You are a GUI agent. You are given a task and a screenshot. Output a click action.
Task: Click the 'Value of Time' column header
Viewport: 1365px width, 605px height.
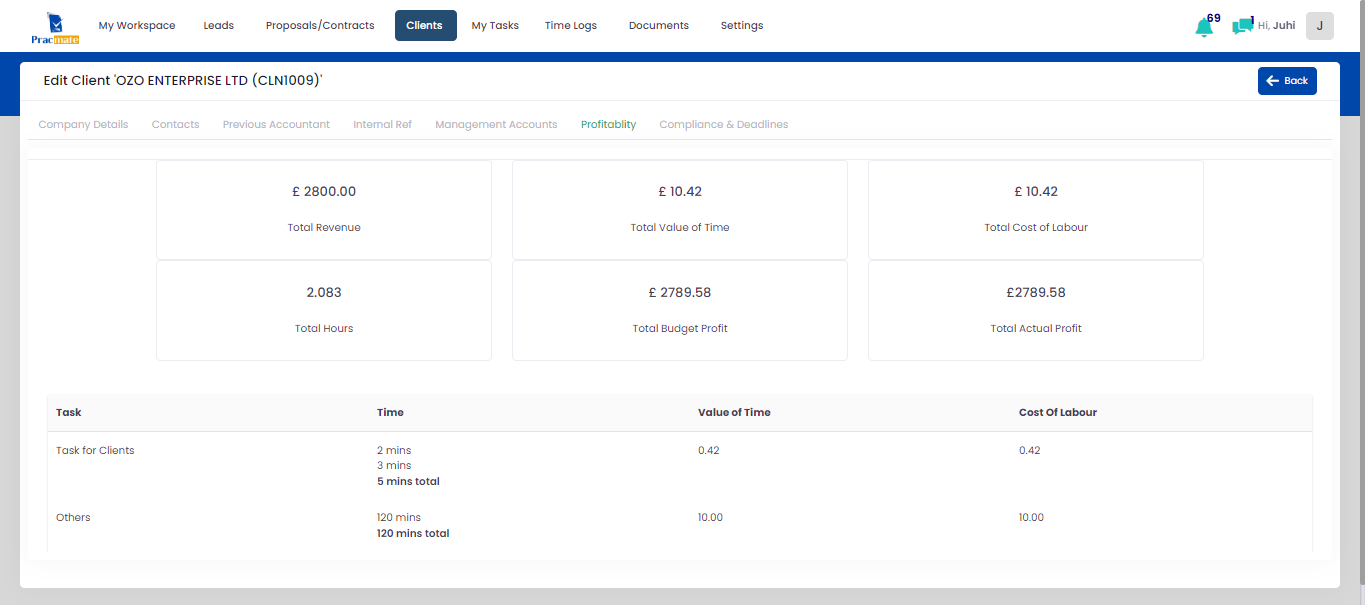pyautogui.click(x=734, y=412)
